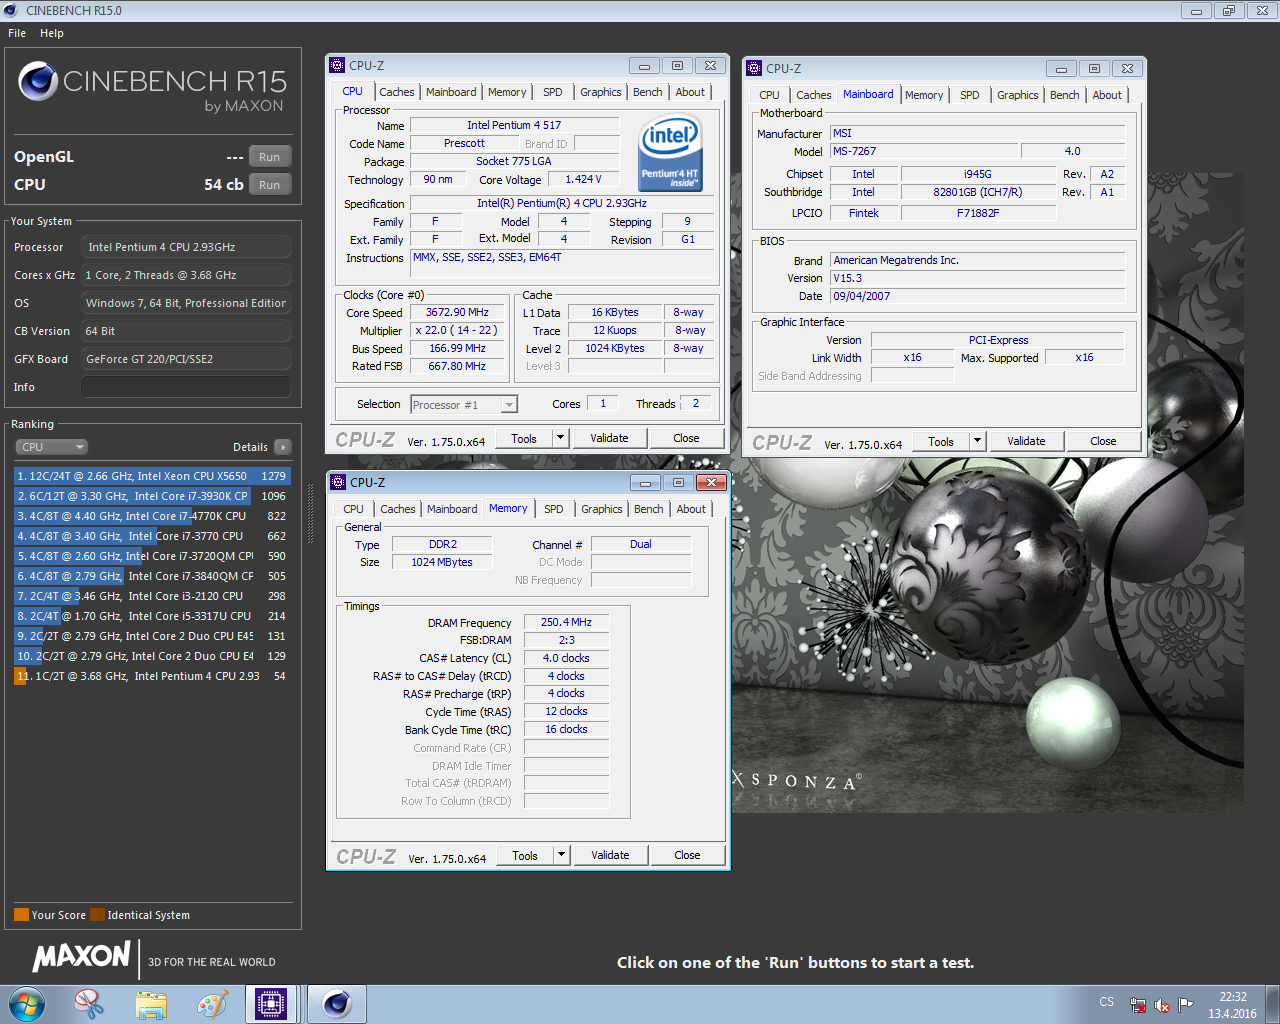Screen dimensions: 1280x1024
Task: Click the clock showing 22:32
Action: (1232, 997)
